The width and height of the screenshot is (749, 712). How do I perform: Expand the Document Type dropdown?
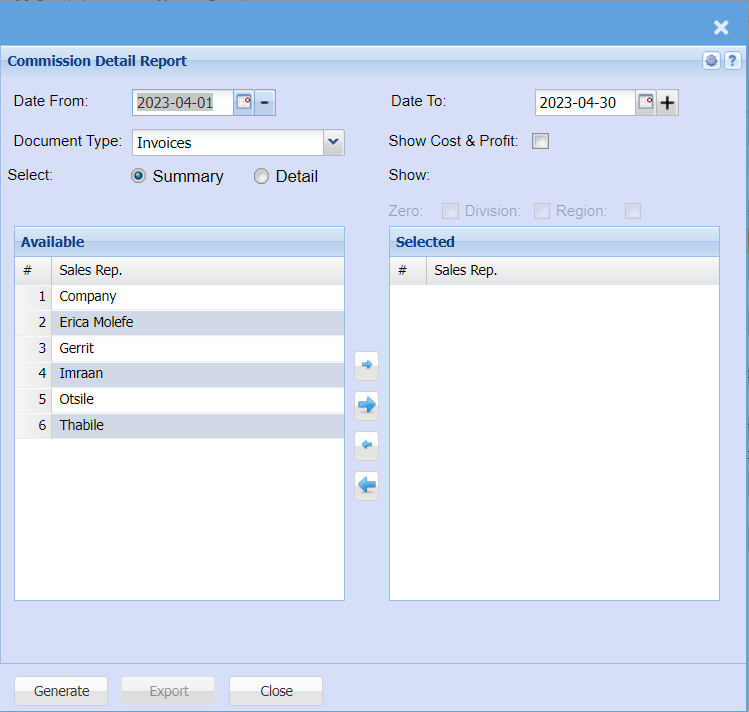[x=334, y=143]
